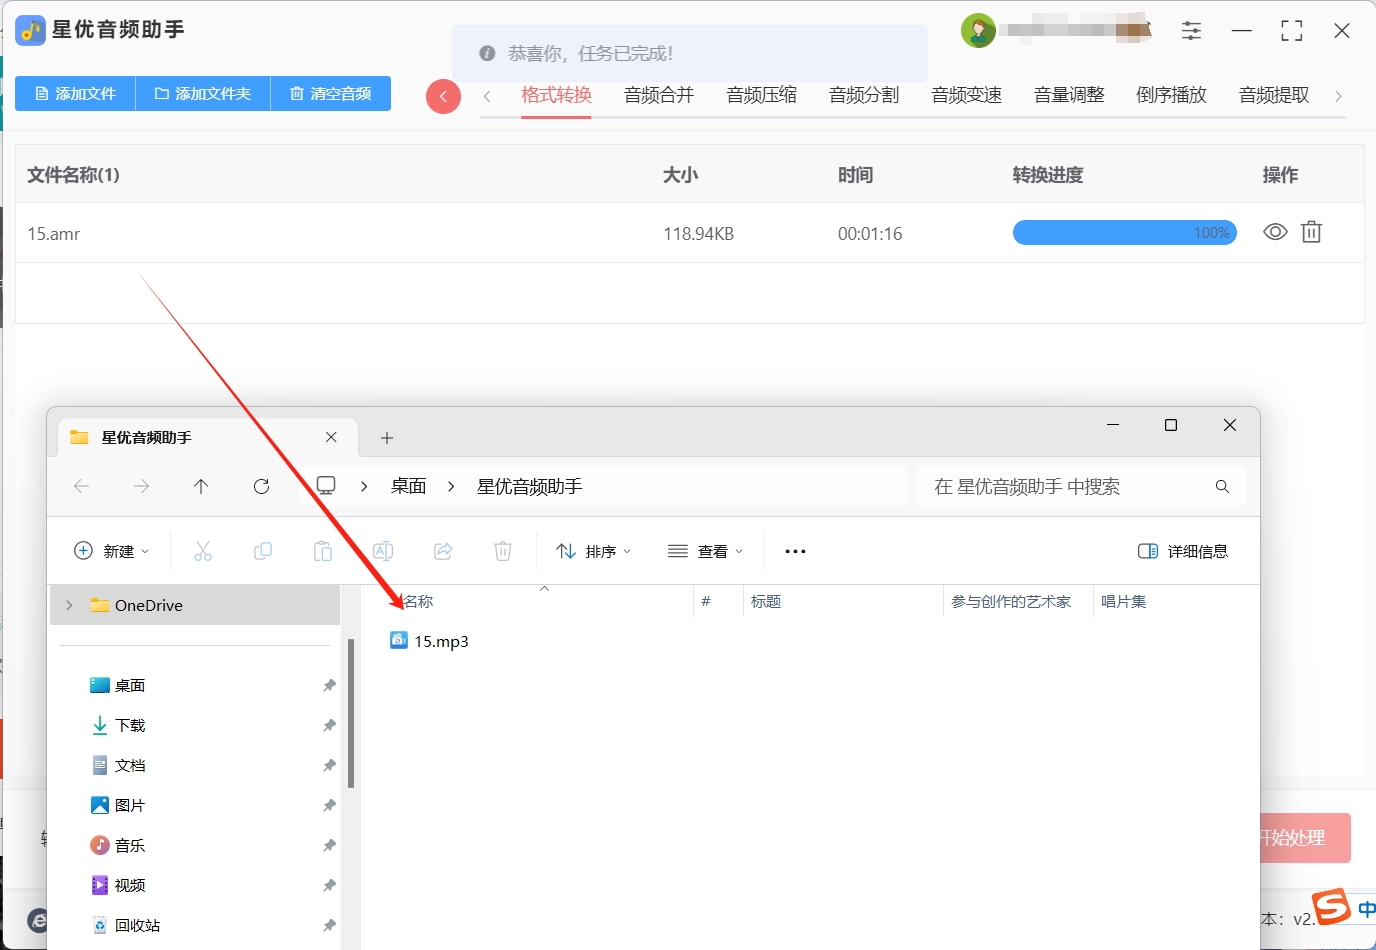Screen dimensions: 1376x950
Task: Expand the chevron after 桌面 breadcrumb
Action: (451, 486)
